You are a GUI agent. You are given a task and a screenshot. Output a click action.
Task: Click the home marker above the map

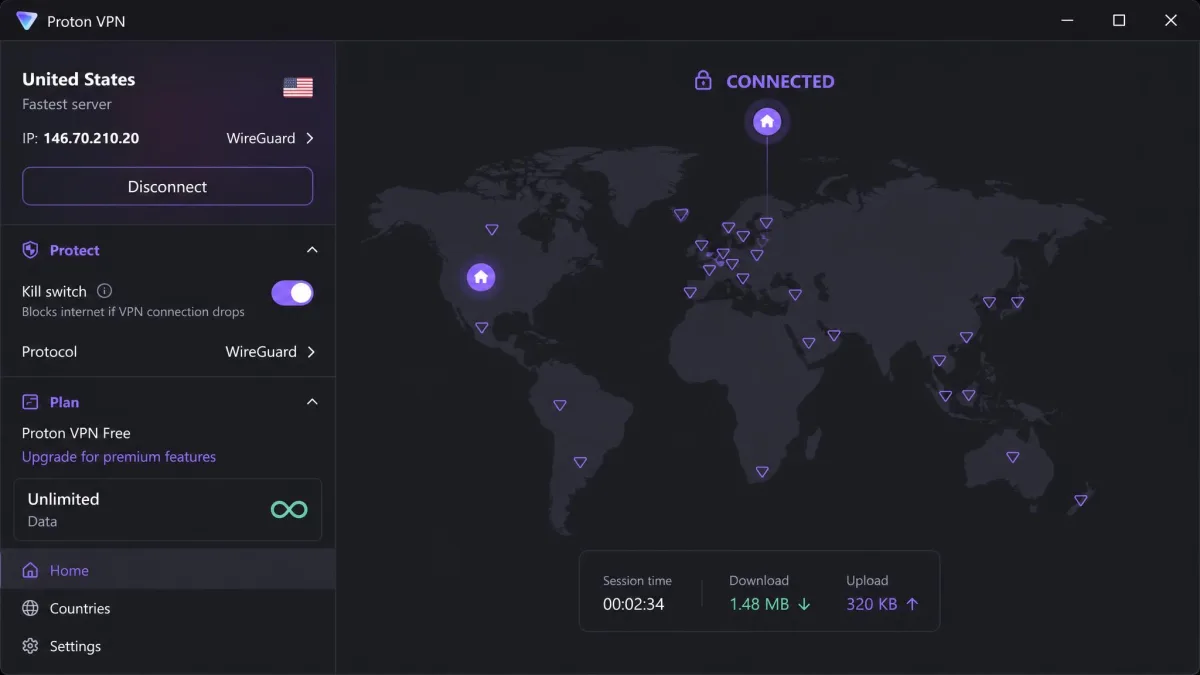pyautogui.click(x=767, y=122)
